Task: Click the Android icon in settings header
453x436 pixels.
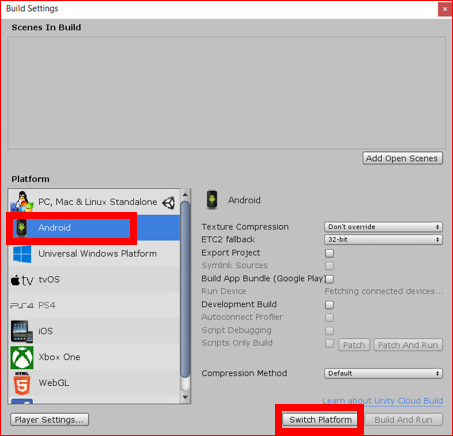Action: (x=212, y=200)
